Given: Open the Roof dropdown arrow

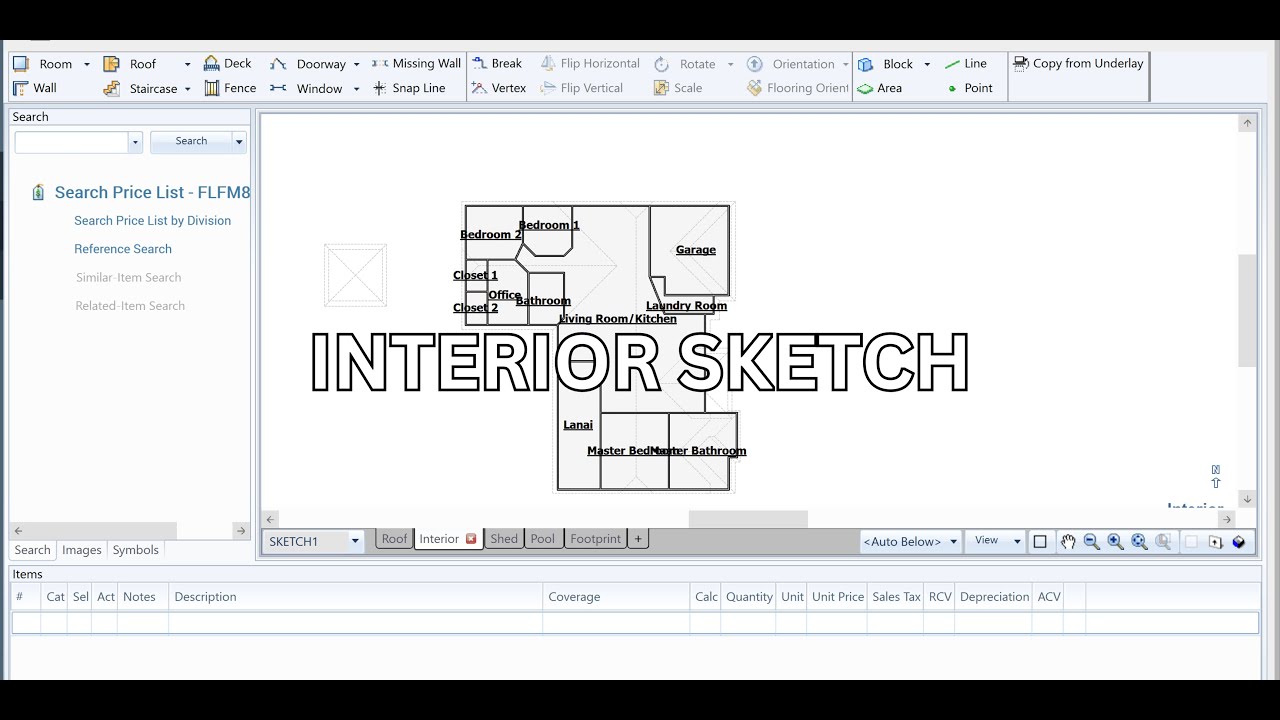Looking at the screenshot, I should pyautogui.click(x=187, y=64).
